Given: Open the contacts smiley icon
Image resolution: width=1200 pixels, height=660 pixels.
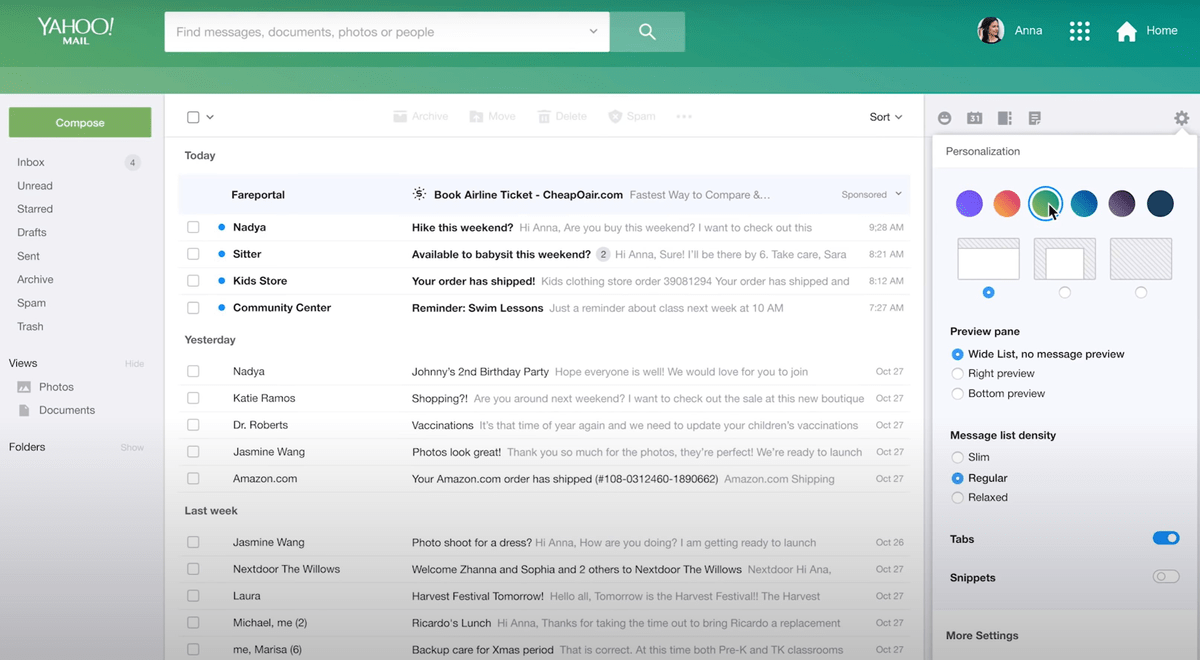Looking at the screenshot, I should [945, 118].
